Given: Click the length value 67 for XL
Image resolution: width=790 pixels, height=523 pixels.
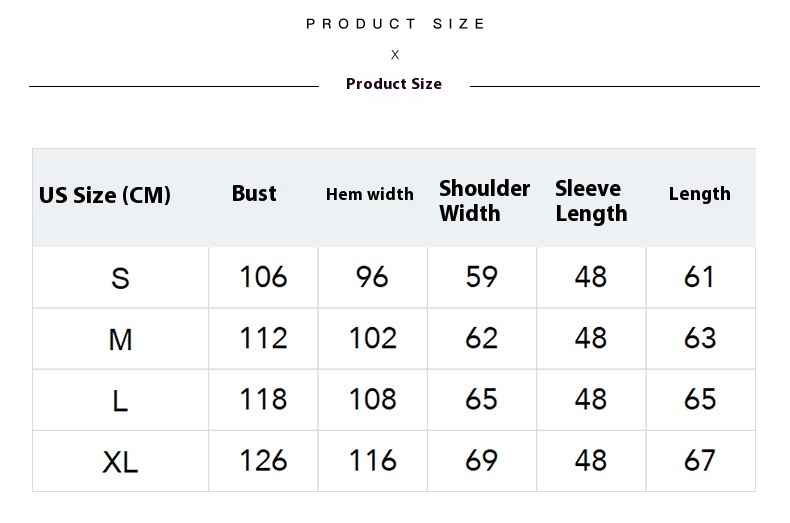Looking at the screenshot, I should (x=699, y=460).
